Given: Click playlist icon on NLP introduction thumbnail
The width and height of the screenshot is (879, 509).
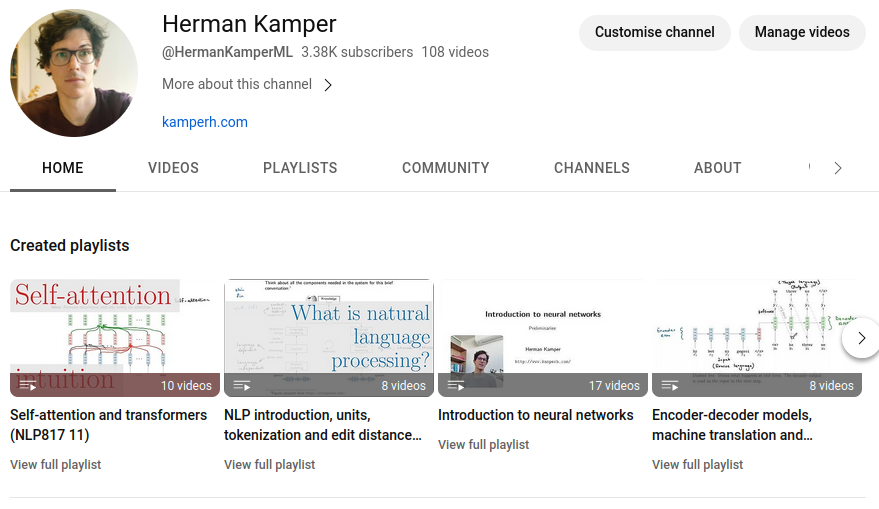Looking at the screenshot, I should [242, 386].
